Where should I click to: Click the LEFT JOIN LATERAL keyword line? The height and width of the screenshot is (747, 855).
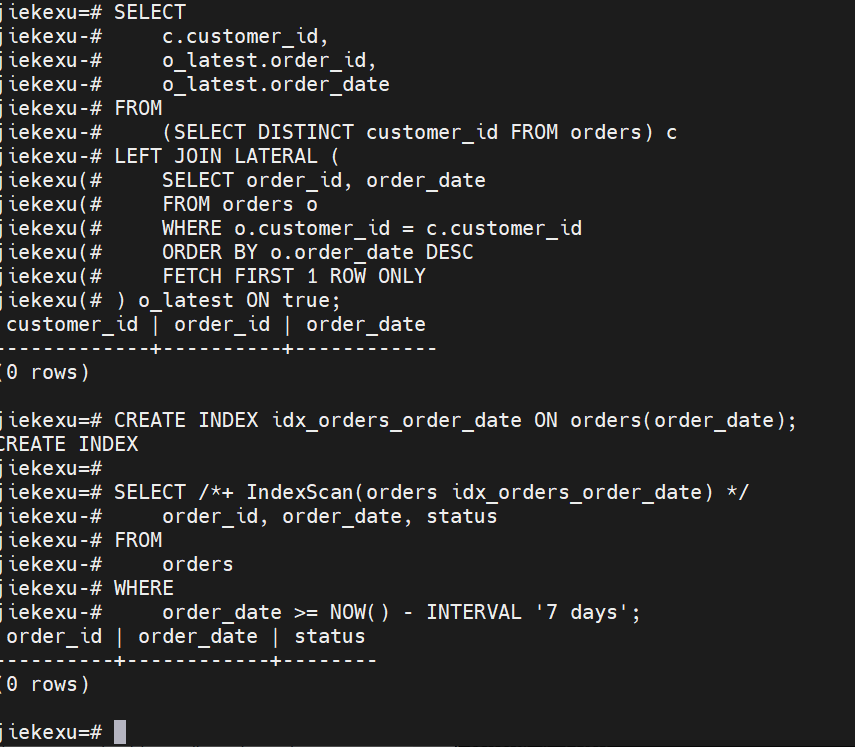227,156
